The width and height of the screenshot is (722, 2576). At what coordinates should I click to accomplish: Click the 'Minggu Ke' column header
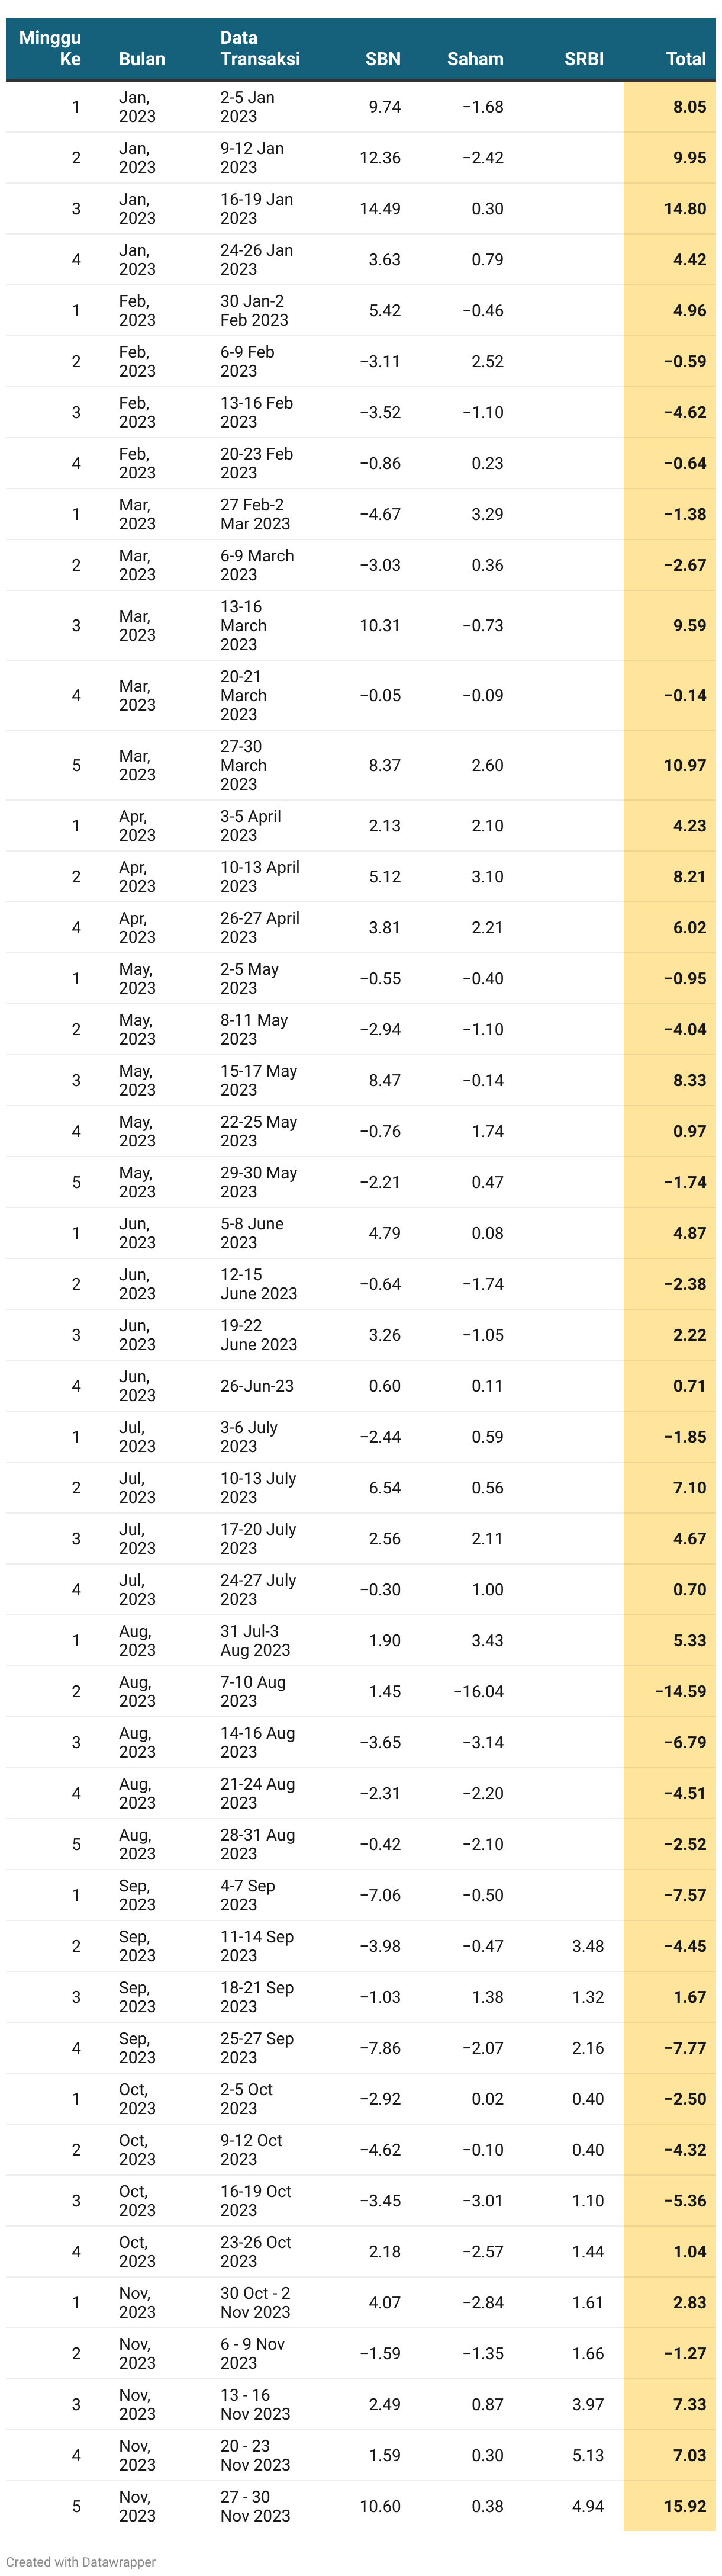(50, 48)
